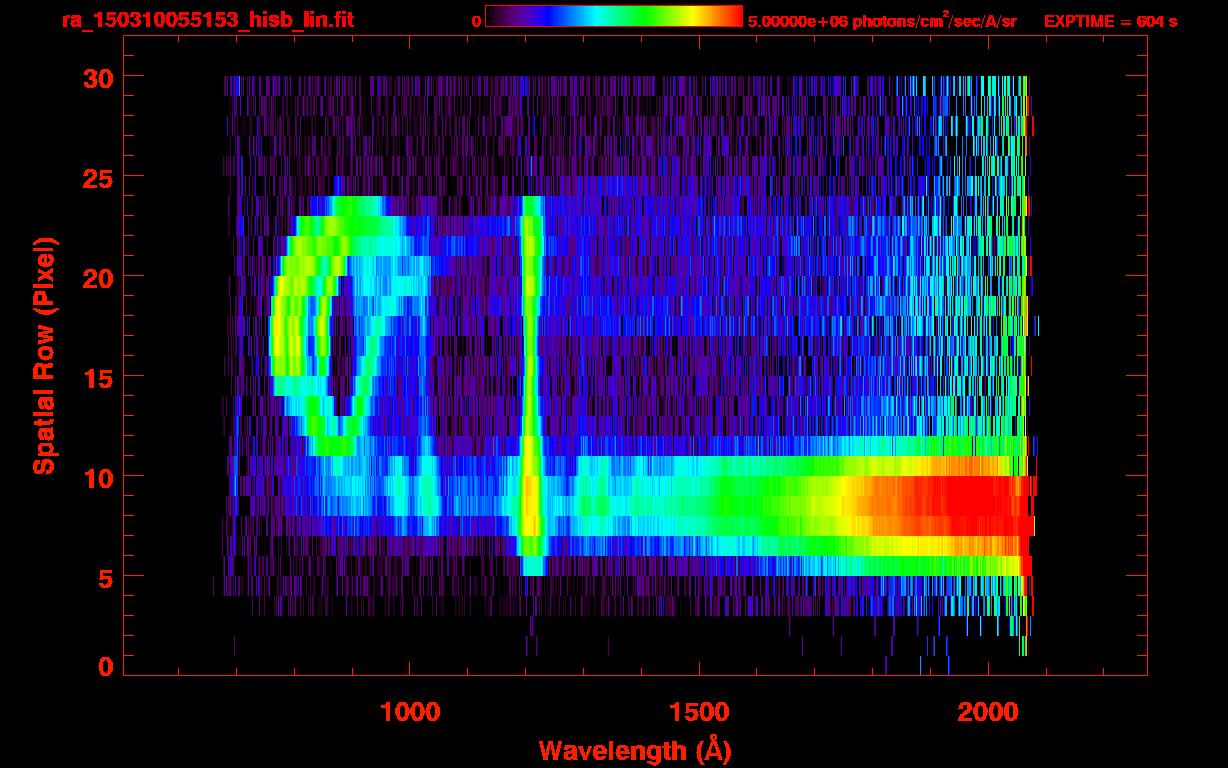
Task: Click the color bar minimum value 0
Action: tap(477, 21)
